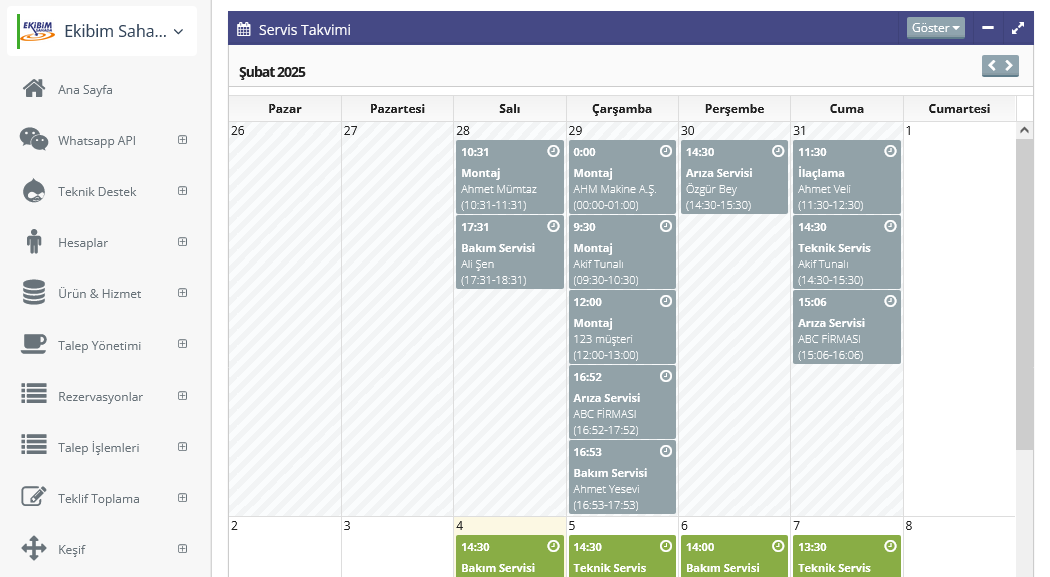The image size is (1050, 577).
Task: Click the Hesaplar person icon
Action: click(34, 242)
